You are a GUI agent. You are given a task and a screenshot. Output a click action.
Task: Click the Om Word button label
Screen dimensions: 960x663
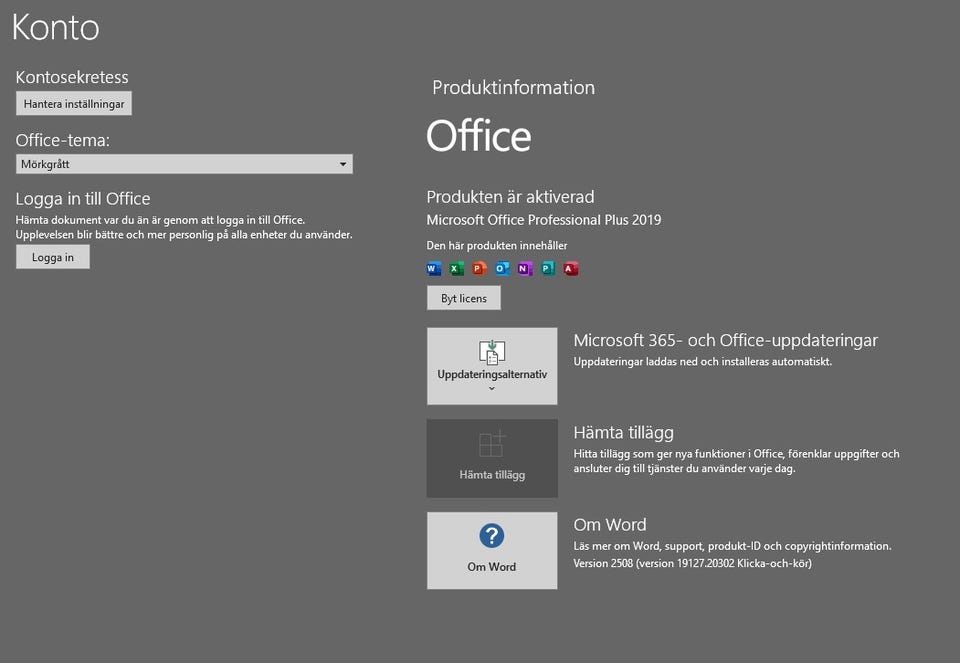point(492,567)
